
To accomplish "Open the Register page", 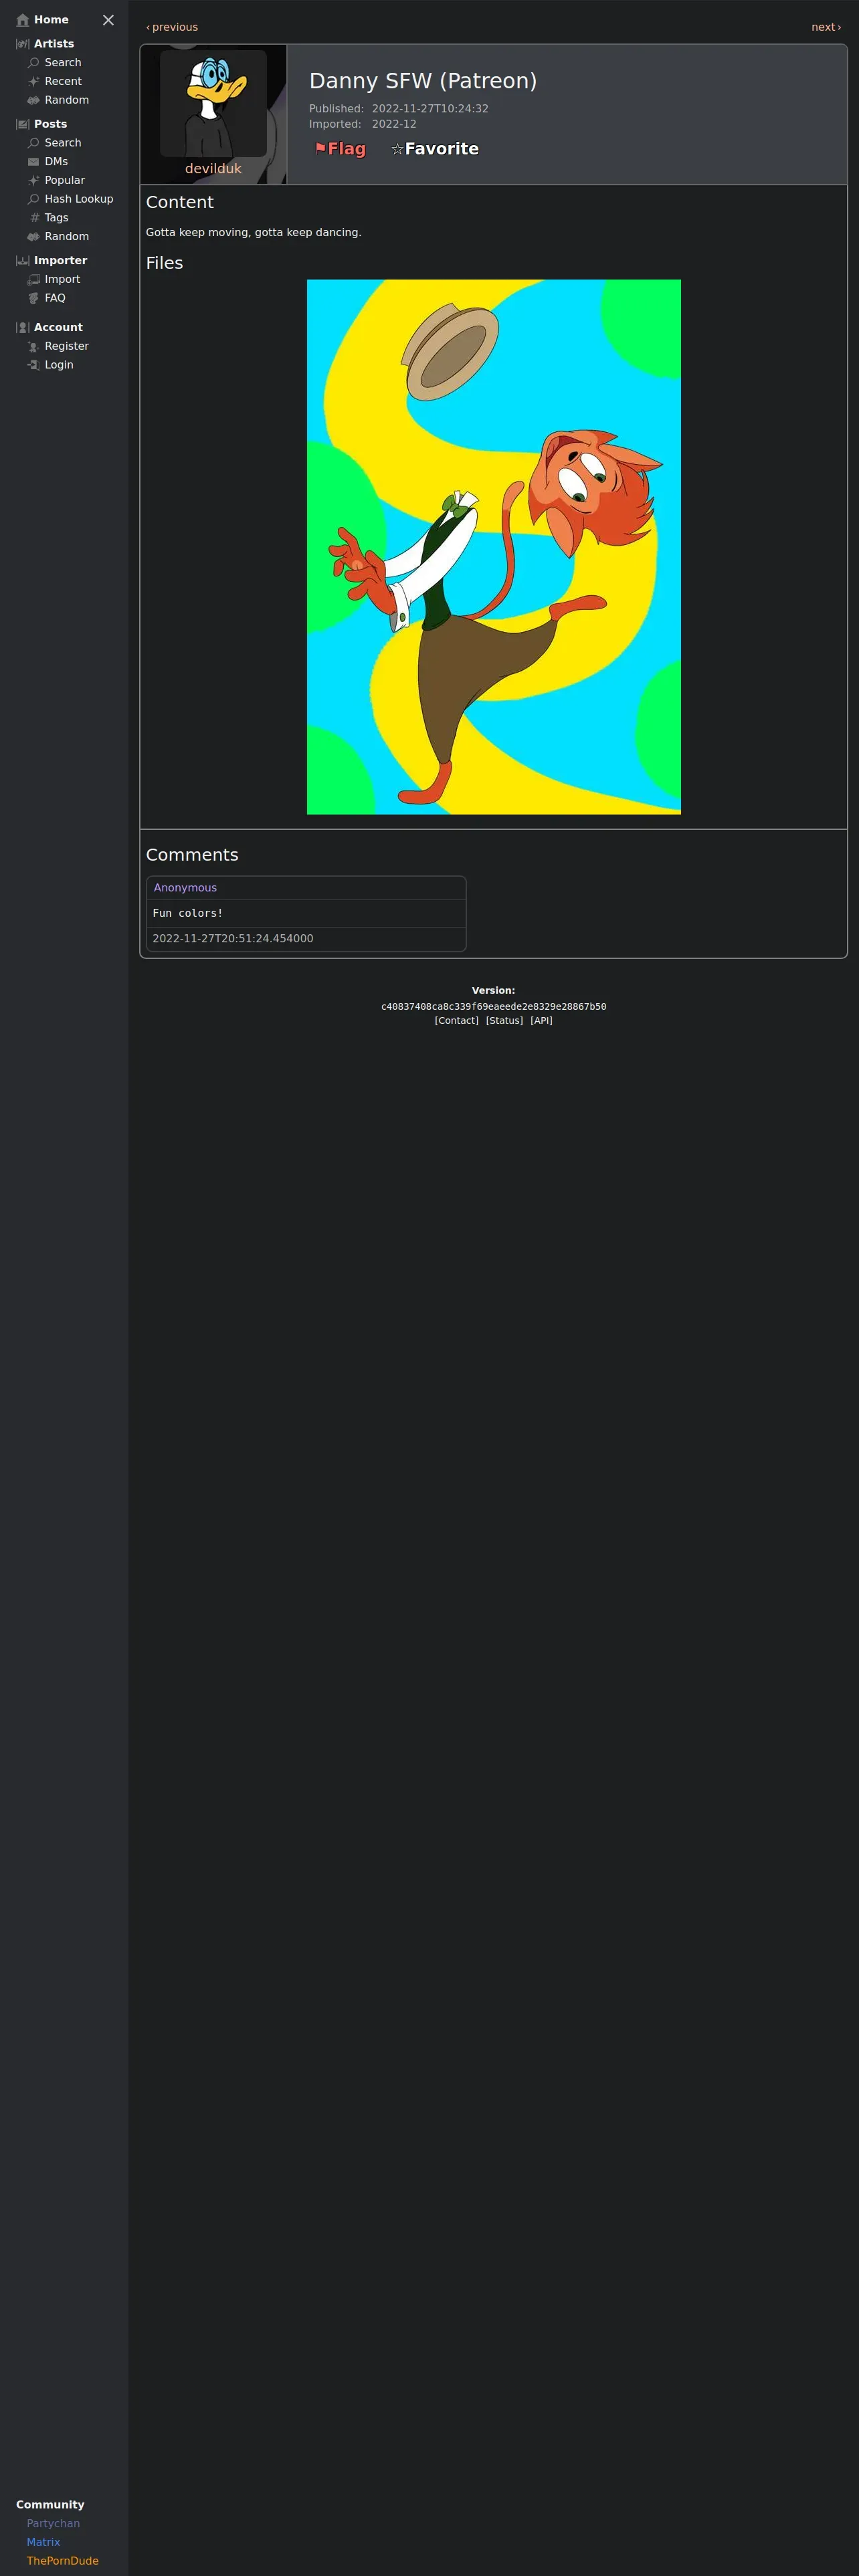I will 67,346.
